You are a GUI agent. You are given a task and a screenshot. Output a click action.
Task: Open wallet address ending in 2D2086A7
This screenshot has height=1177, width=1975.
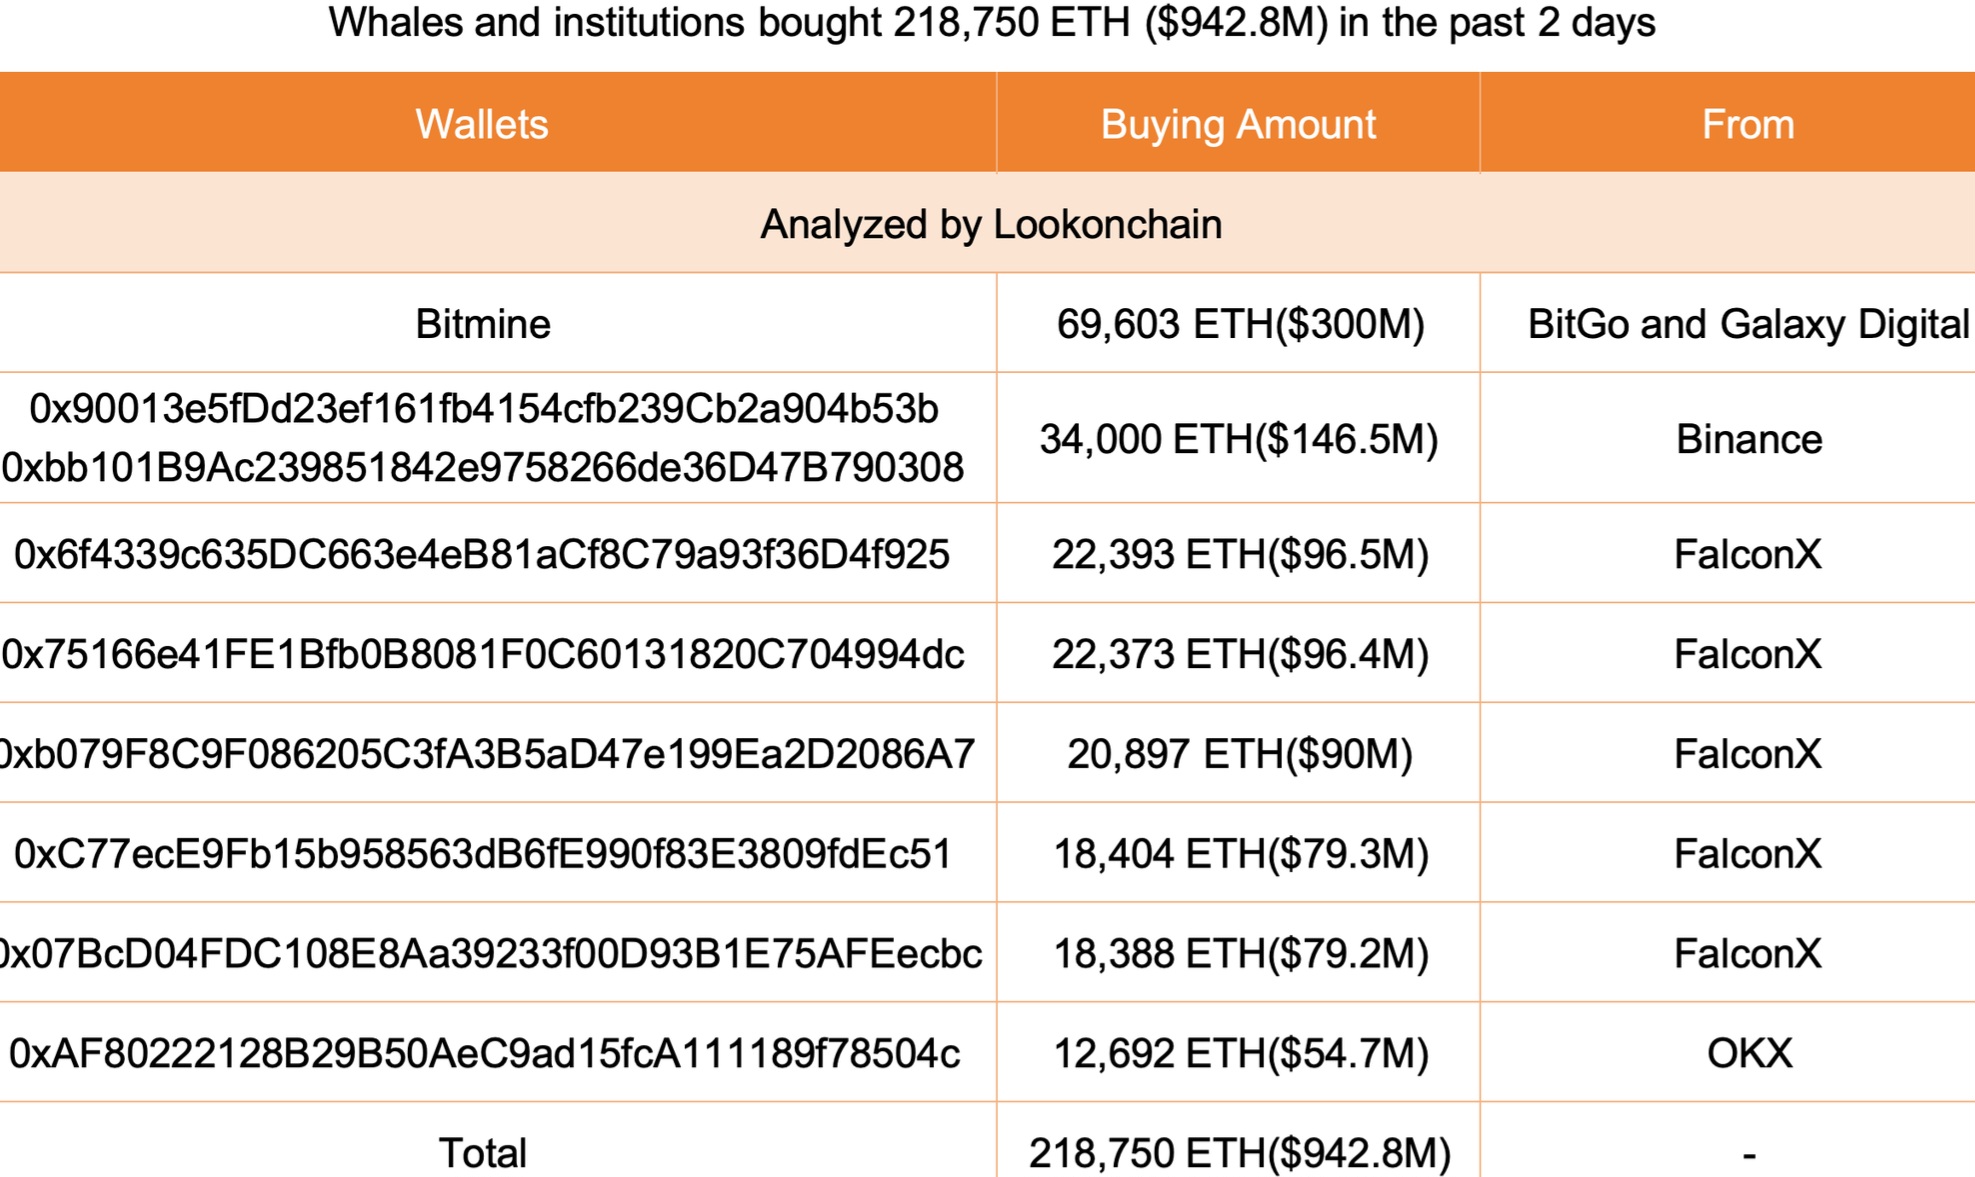[x=486, y=754]
